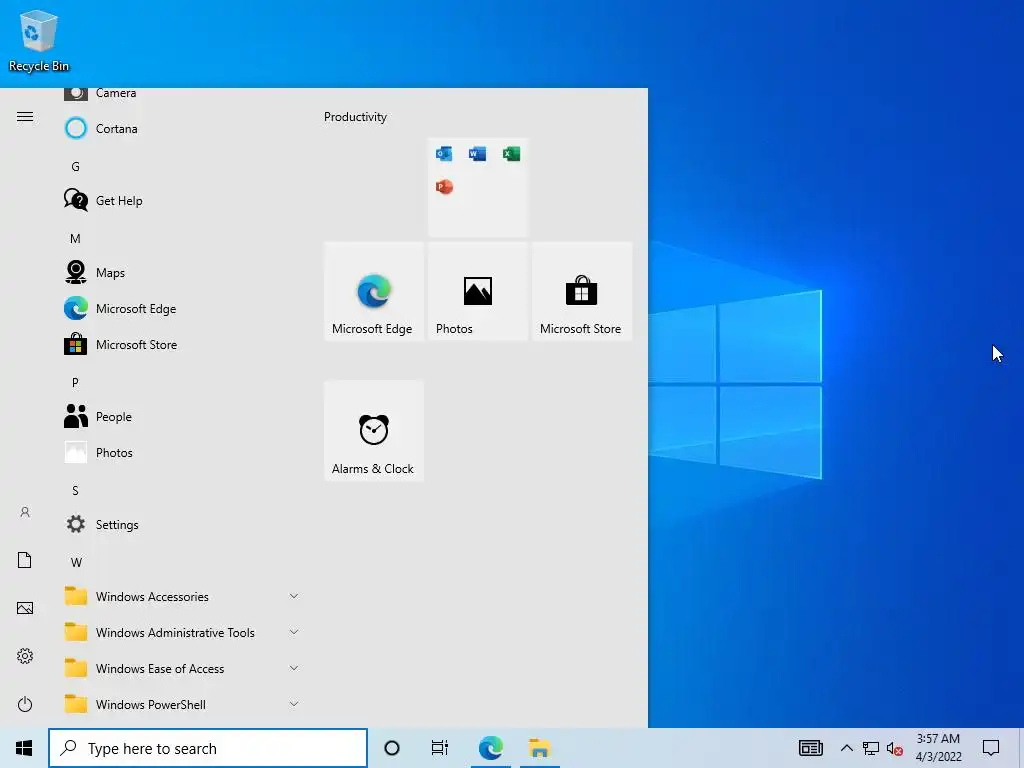Open the Alarms & Clock tile

pos(374,431)
